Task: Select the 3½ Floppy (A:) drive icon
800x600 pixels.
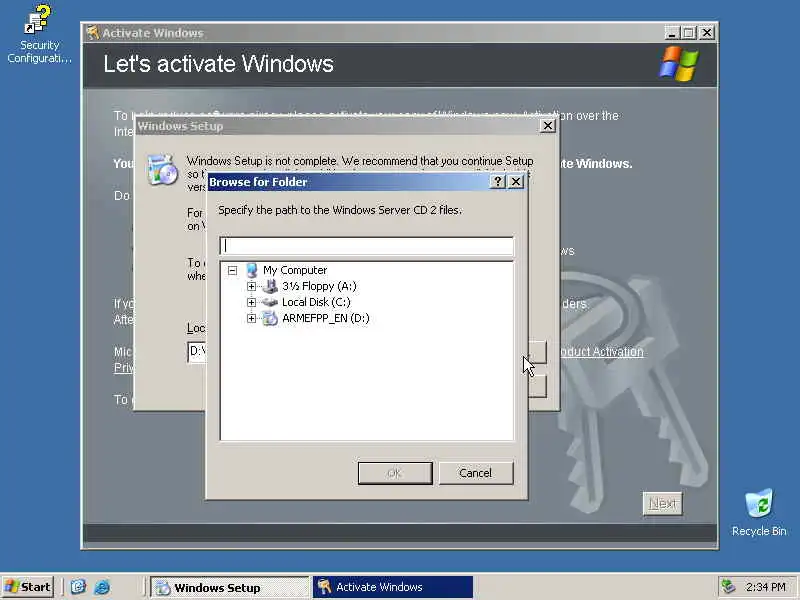Action: point(270,286)
